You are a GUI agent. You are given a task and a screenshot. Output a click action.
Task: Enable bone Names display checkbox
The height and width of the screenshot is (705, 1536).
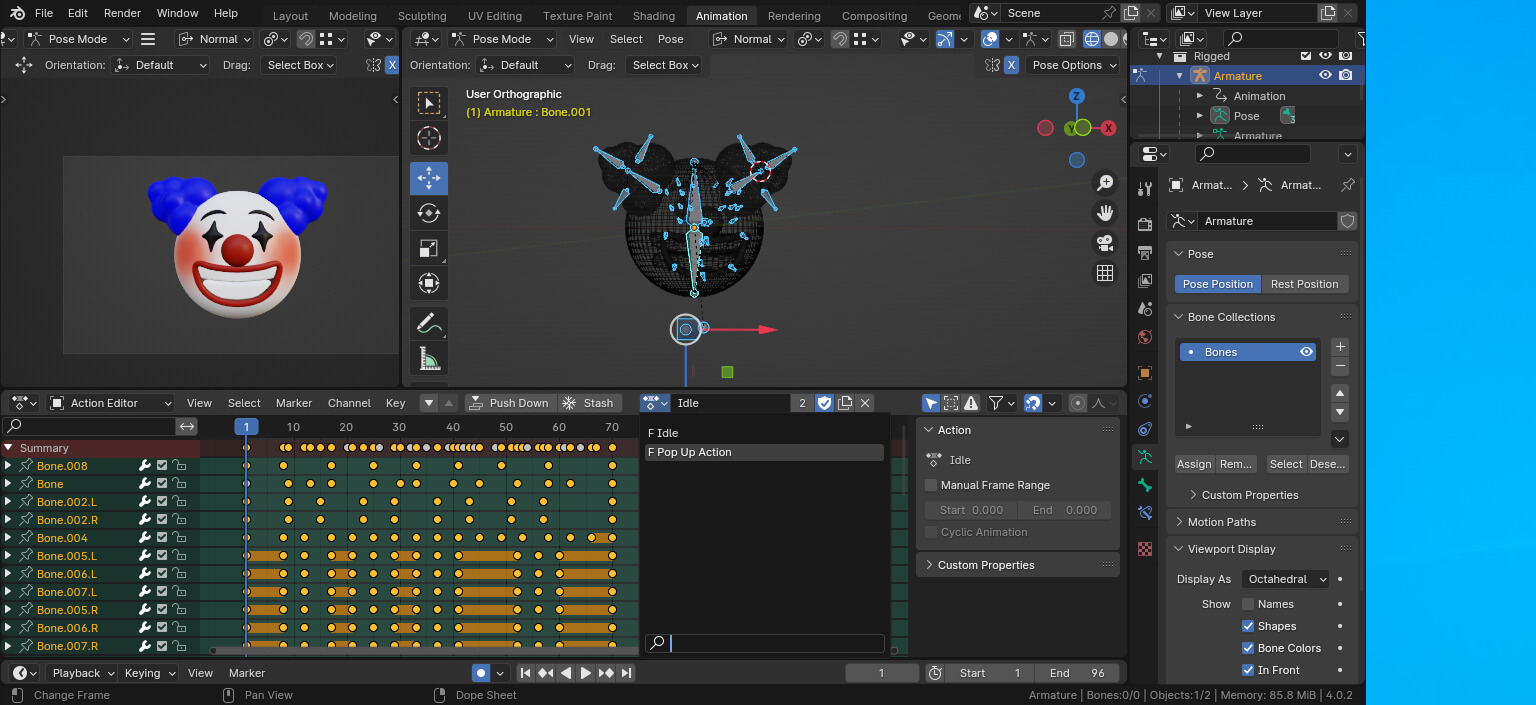pos(1248,604)
